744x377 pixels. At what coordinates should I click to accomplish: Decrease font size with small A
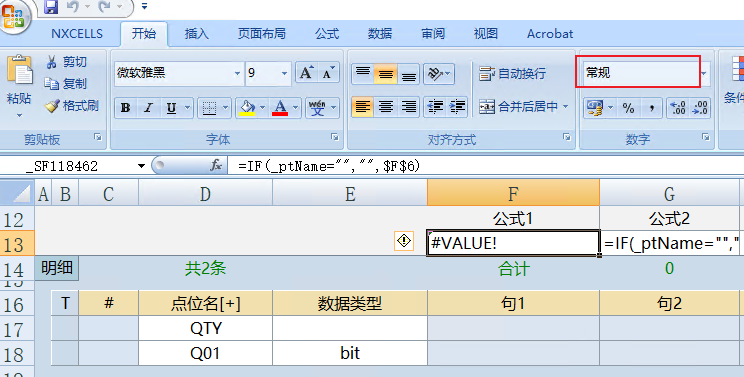[328, 73]
